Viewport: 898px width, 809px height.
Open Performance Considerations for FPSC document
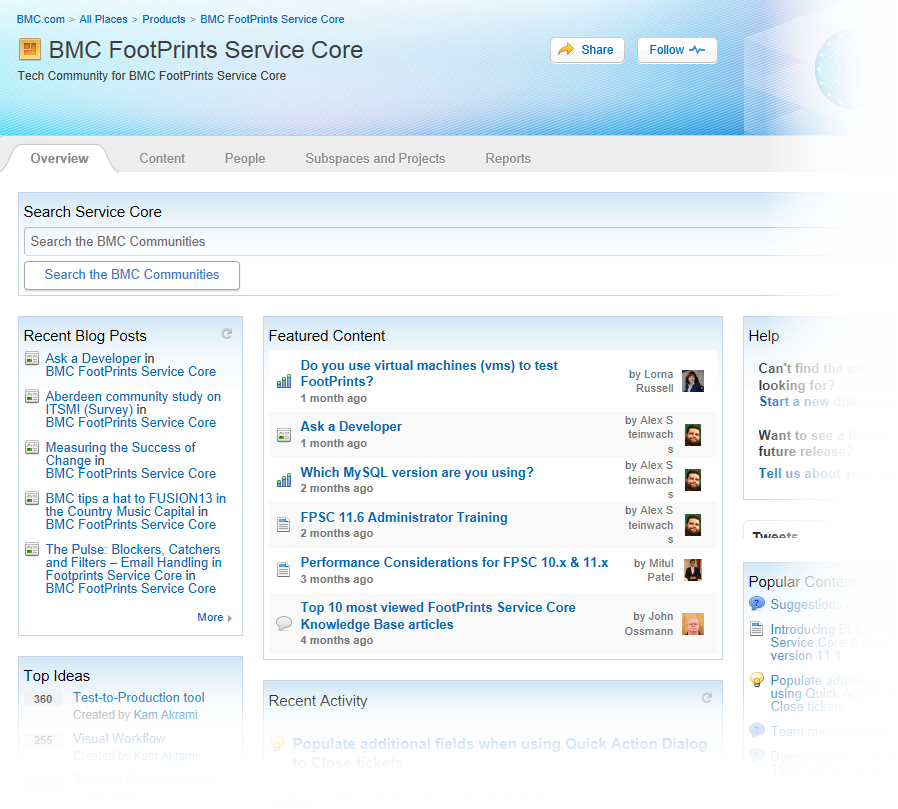click(454, 562)
